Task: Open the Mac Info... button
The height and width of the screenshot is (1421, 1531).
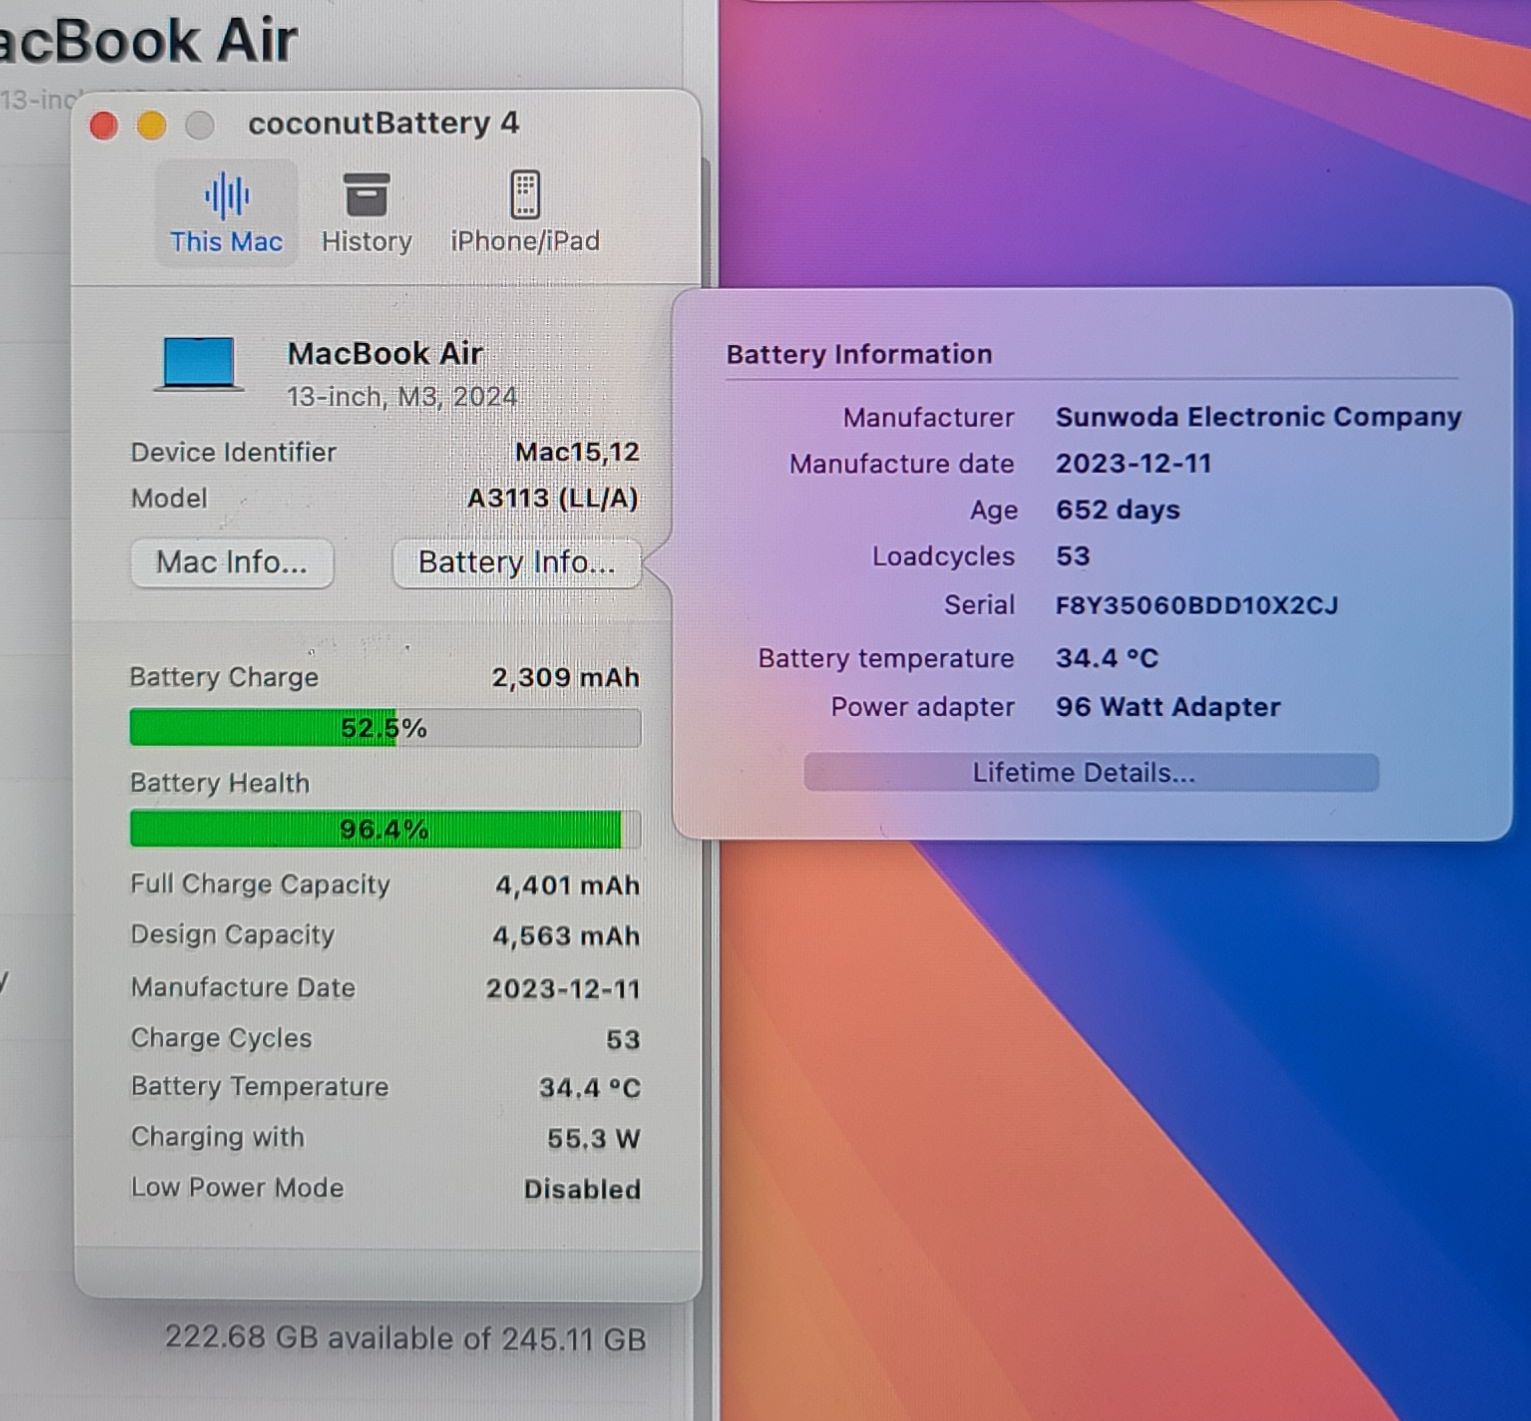Action: point(232,563)
